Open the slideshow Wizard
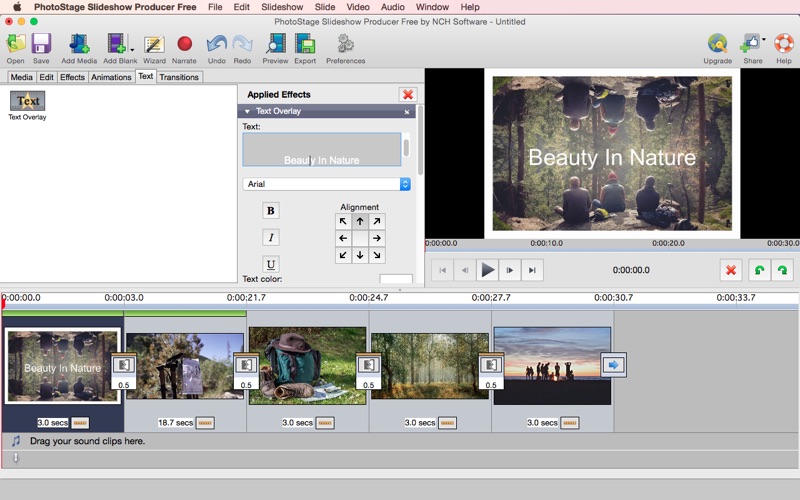 (x=154, y=44)
